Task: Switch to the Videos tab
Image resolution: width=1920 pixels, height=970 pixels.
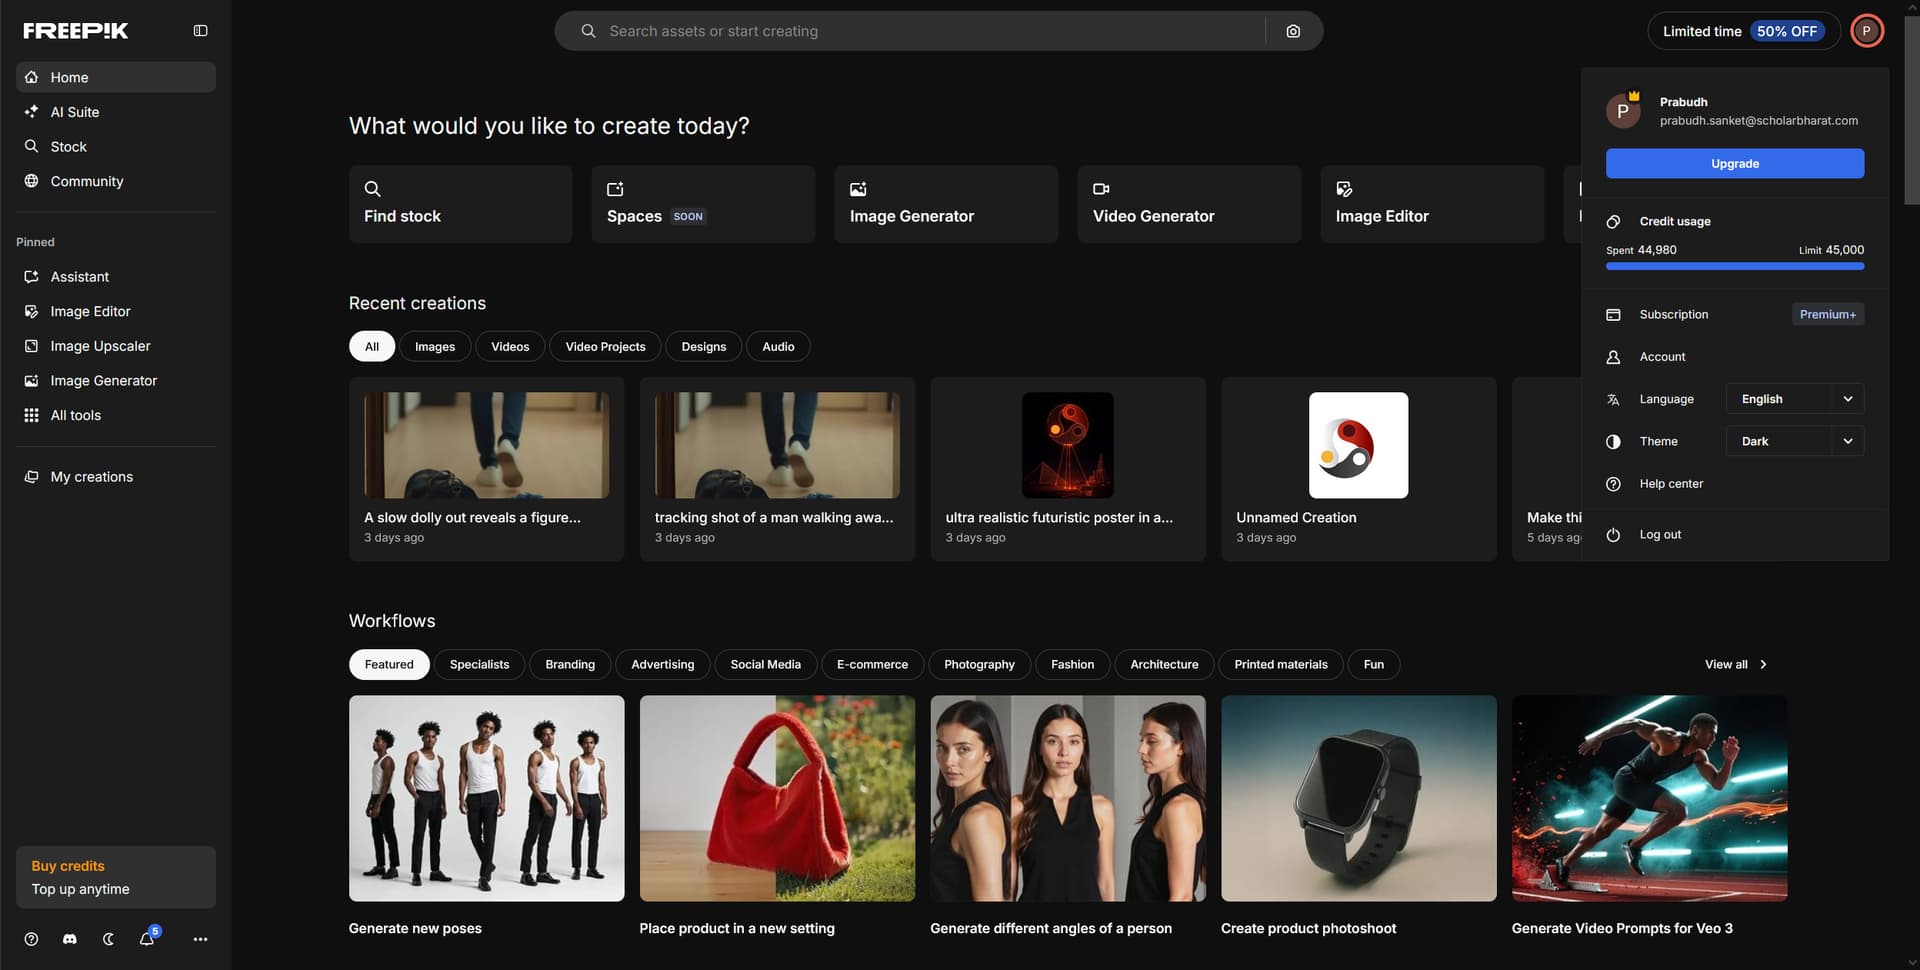Action: pyautogui.click(x=510, y=347)
